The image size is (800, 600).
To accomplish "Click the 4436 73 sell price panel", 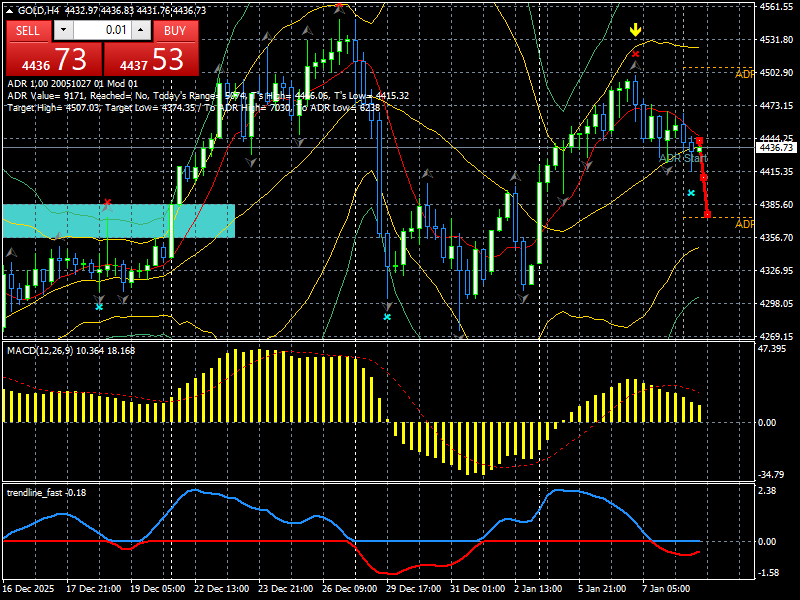I will [x=54, y=60].
